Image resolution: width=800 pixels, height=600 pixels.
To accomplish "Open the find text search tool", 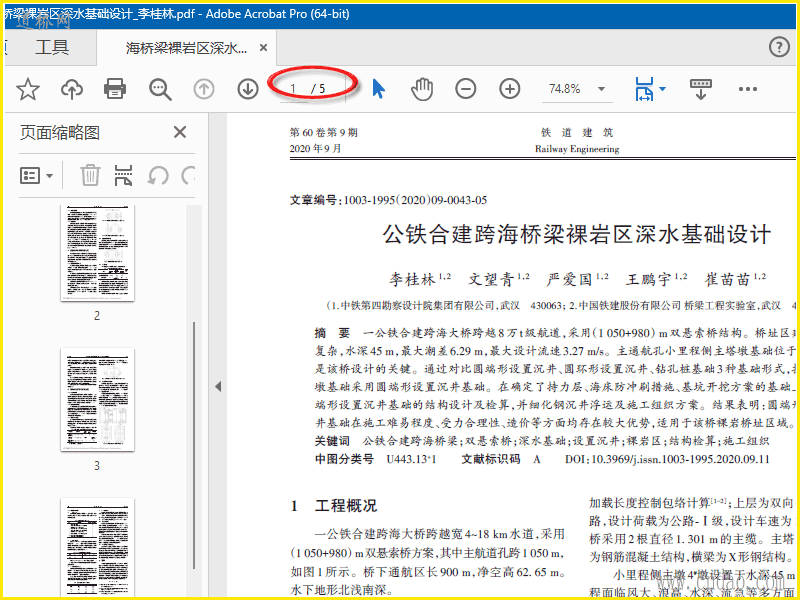I will [160, 89].
